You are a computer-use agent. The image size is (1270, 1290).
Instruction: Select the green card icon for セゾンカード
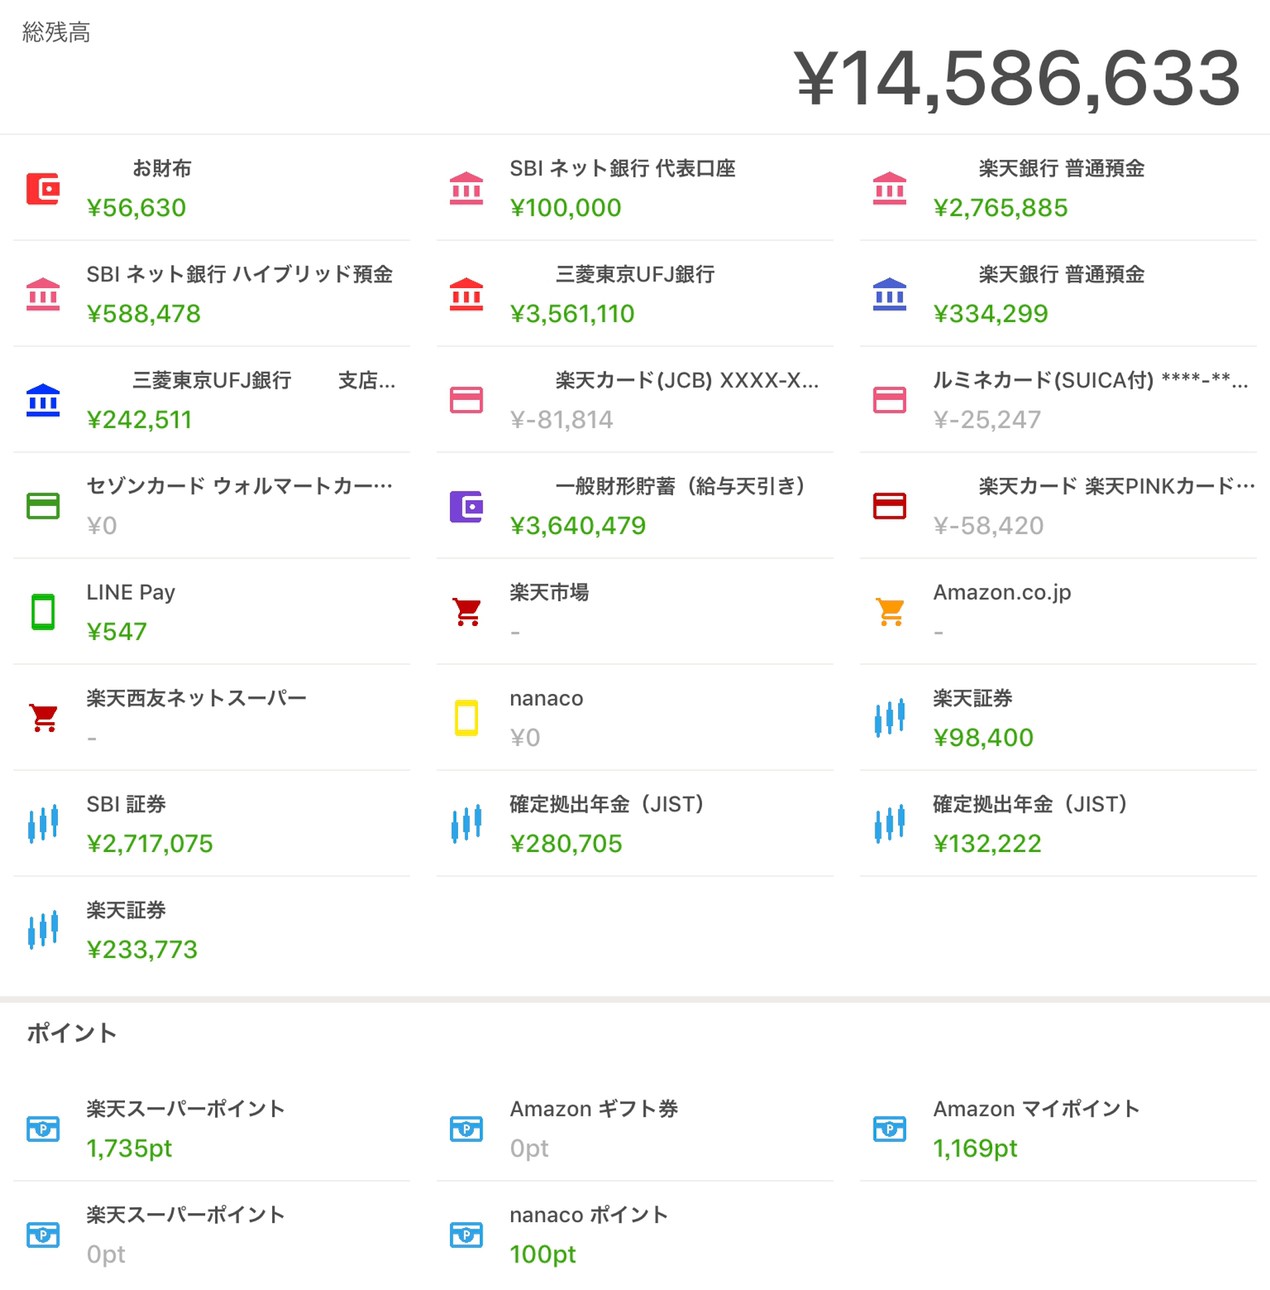[x=43, y=506]
